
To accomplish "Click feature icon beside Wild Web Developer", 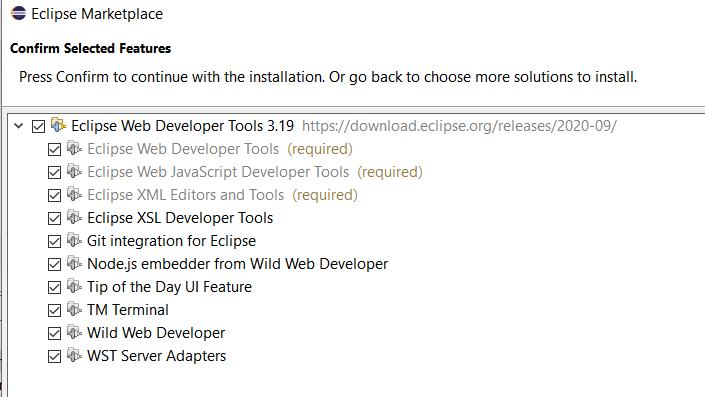I will tap(74, 332).
